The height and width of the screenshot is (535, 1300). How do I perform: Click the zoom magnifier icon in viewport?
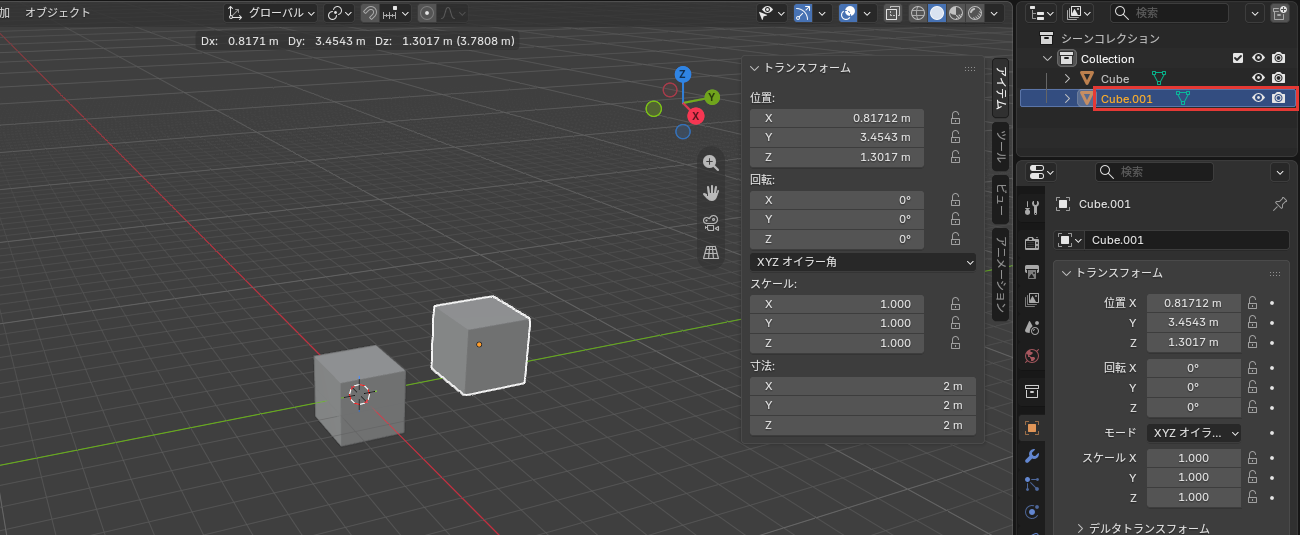pyautogui.click(x=711, y=163)
